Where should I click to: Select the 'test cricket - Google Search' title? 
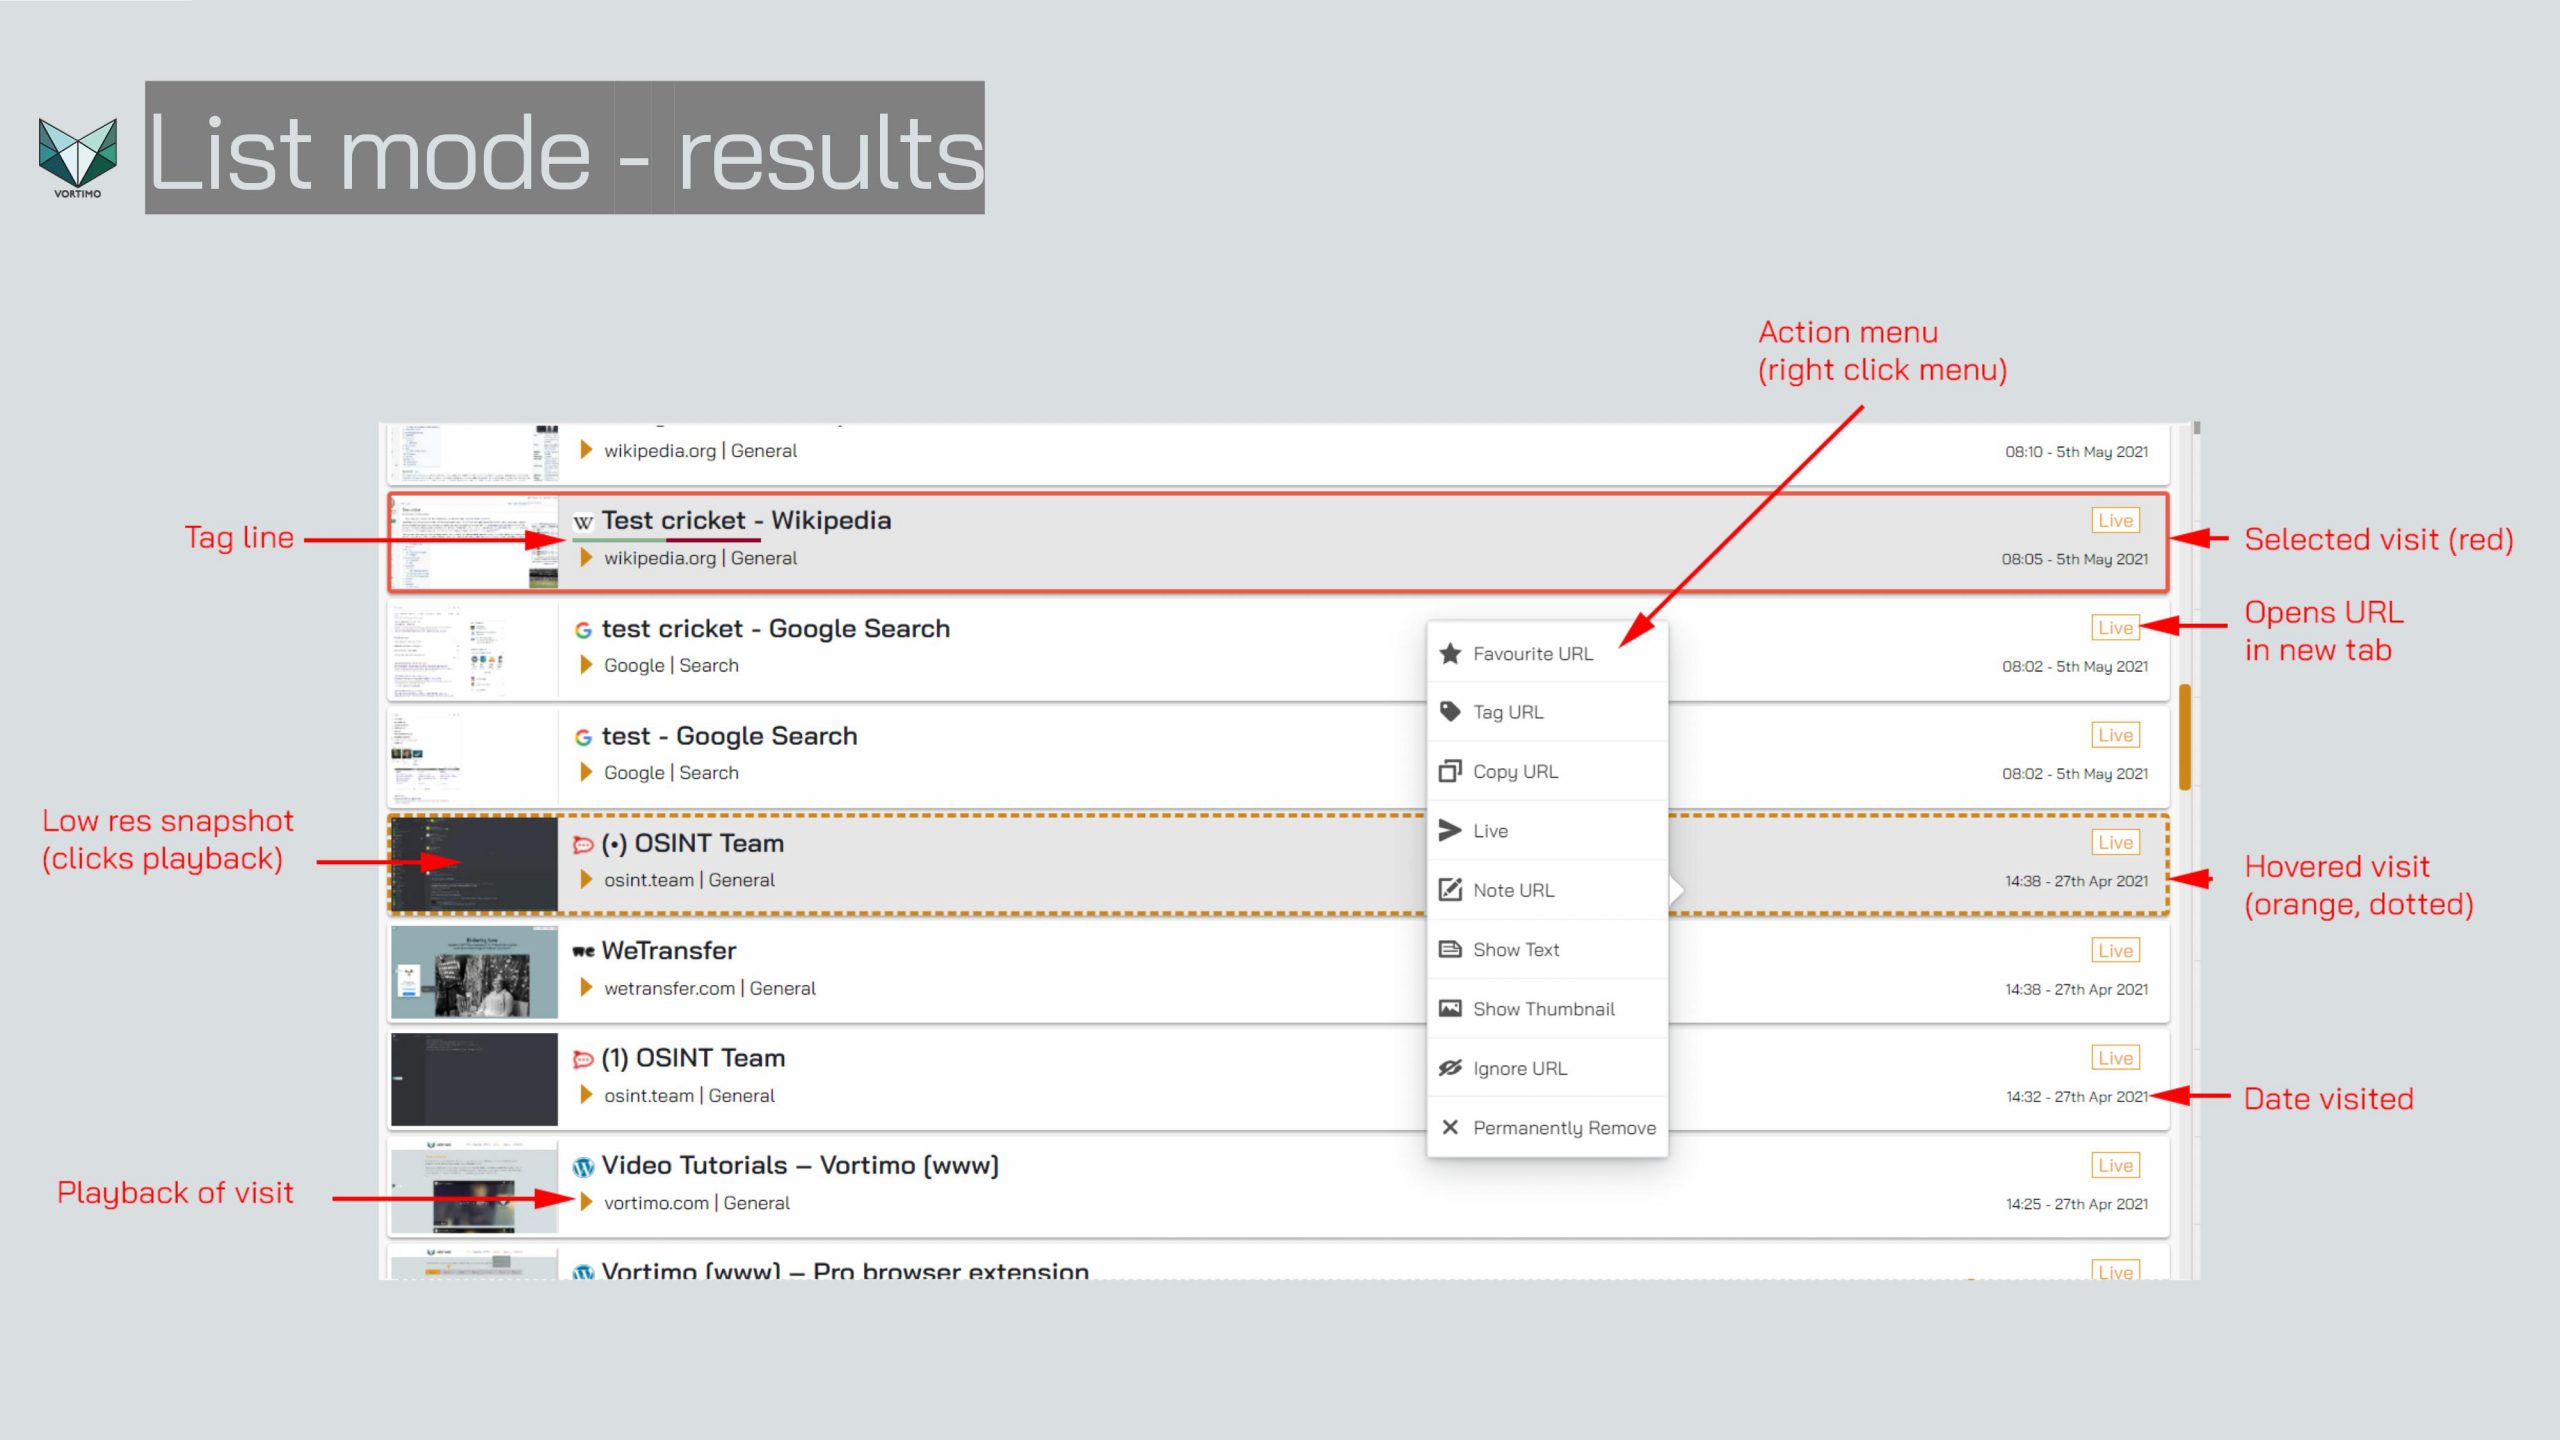pyautogui.click(x=775, y=629)
